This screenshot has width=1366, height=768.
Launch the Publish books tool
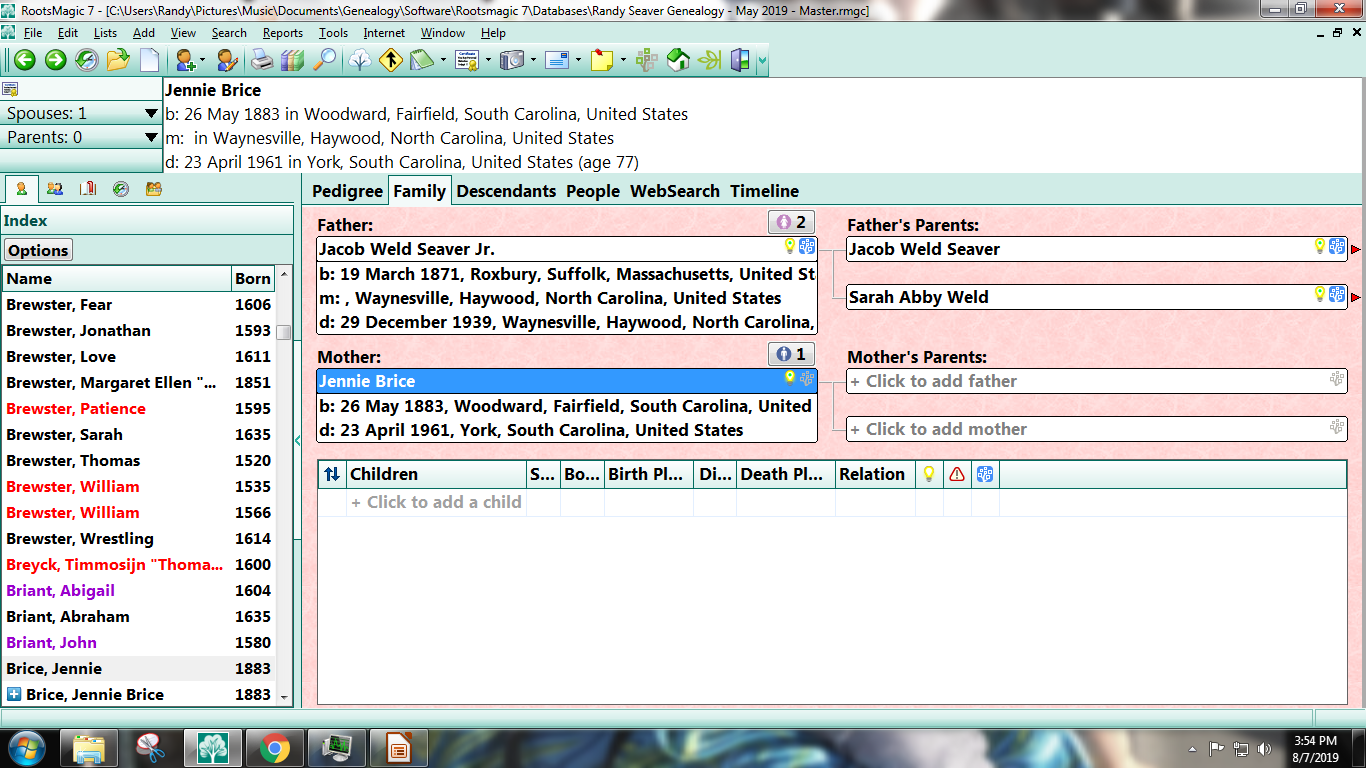click(x=291, y=60)
